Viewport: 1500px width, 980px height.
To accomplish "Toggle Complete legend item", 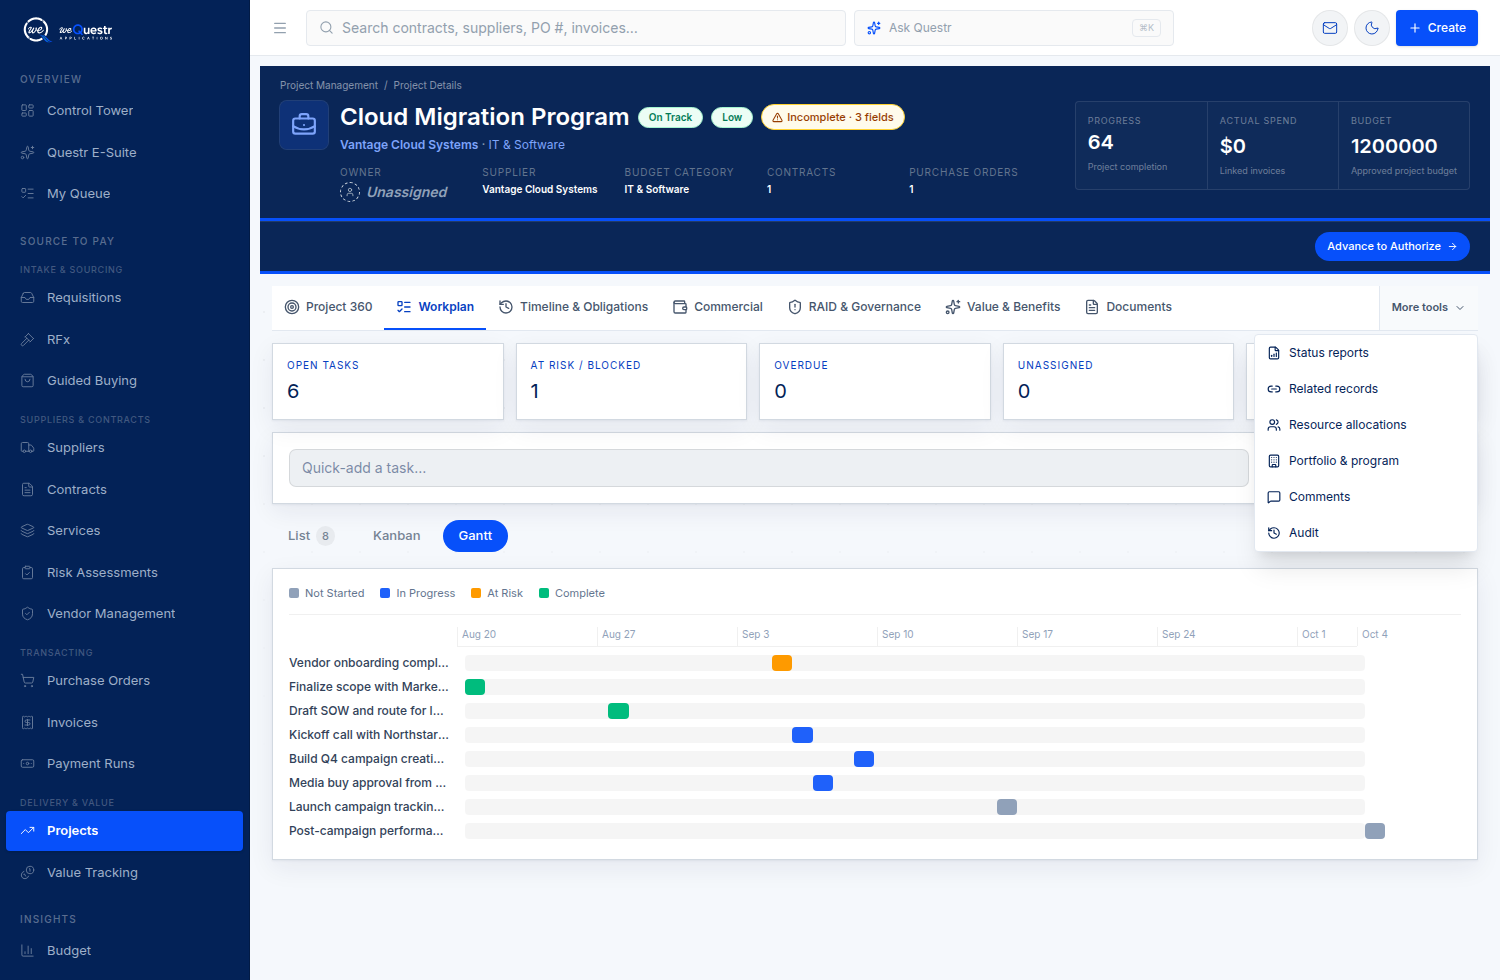I will (572, 593).
